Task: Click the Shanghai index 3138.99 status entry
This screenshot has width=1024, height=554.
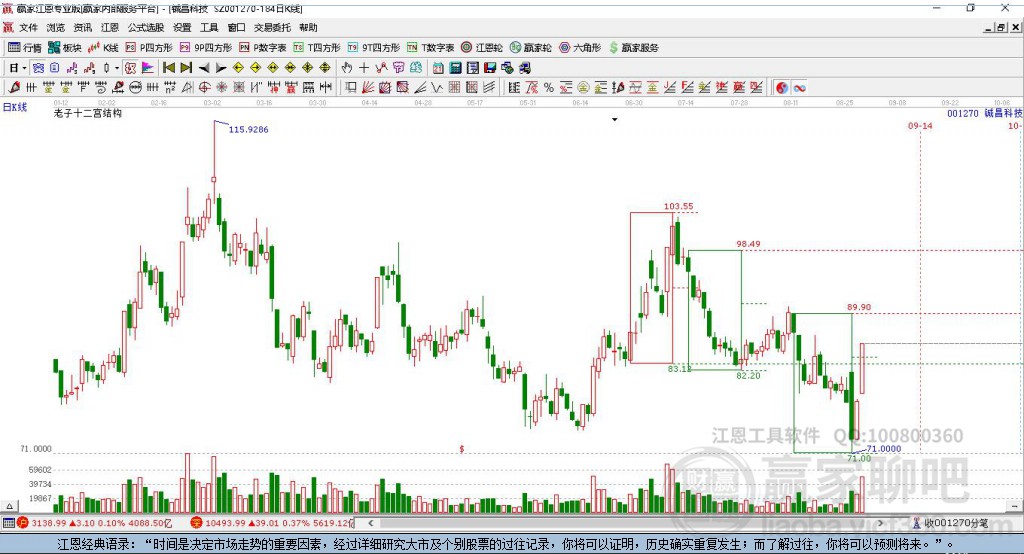Action: (x=95, y=523)
